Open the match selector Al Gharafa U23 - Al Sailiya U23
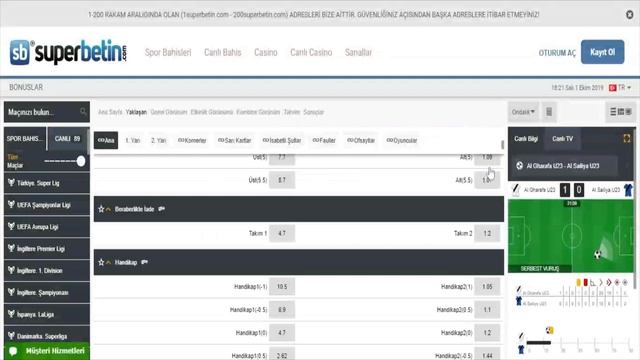The width and height of the screenshot is (640, 360). pos(565,166)
